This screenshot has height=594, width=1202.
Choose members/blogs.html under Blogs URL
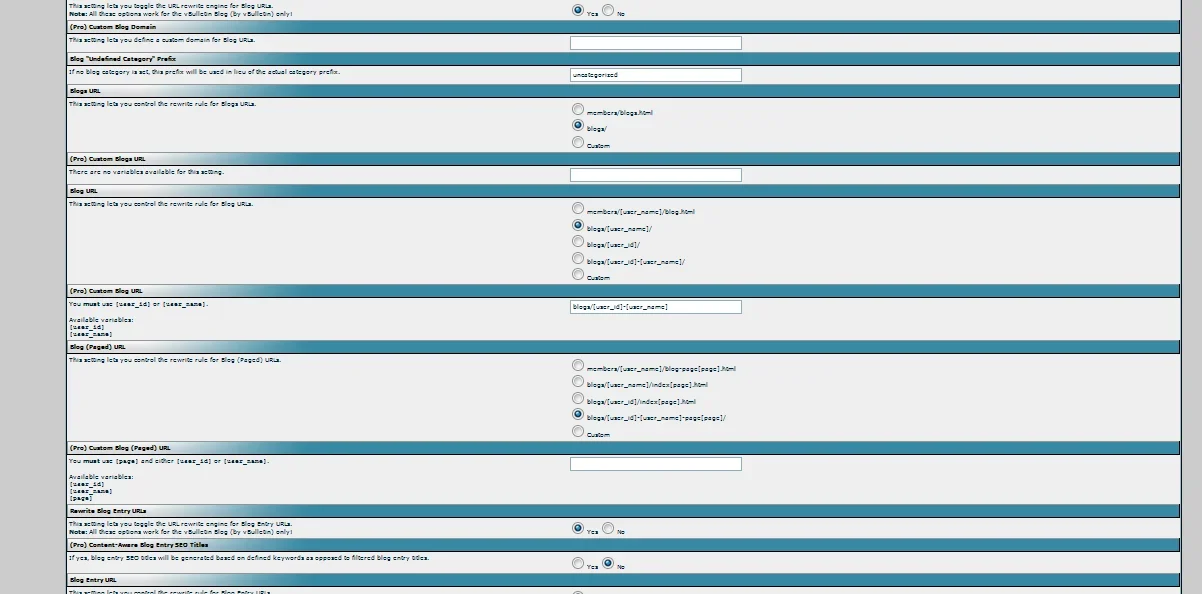tap(577, 109)
